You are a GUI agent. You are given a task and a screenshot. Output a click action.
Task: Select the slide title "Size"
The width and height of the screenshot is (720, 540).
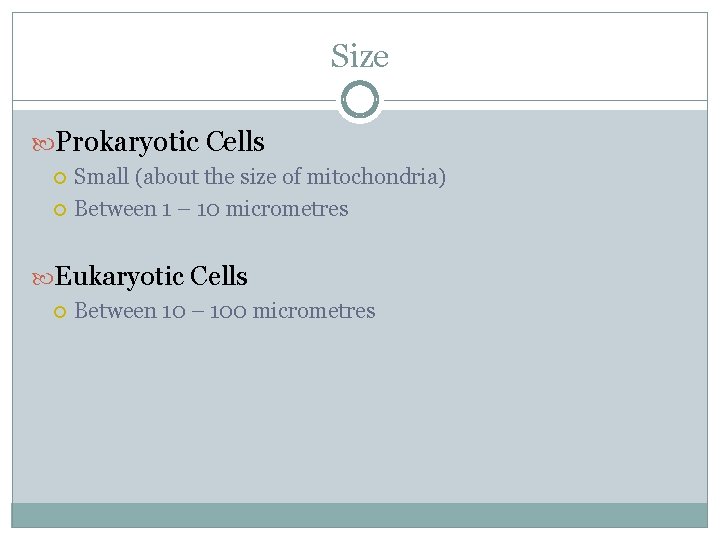tap(360, 56)
